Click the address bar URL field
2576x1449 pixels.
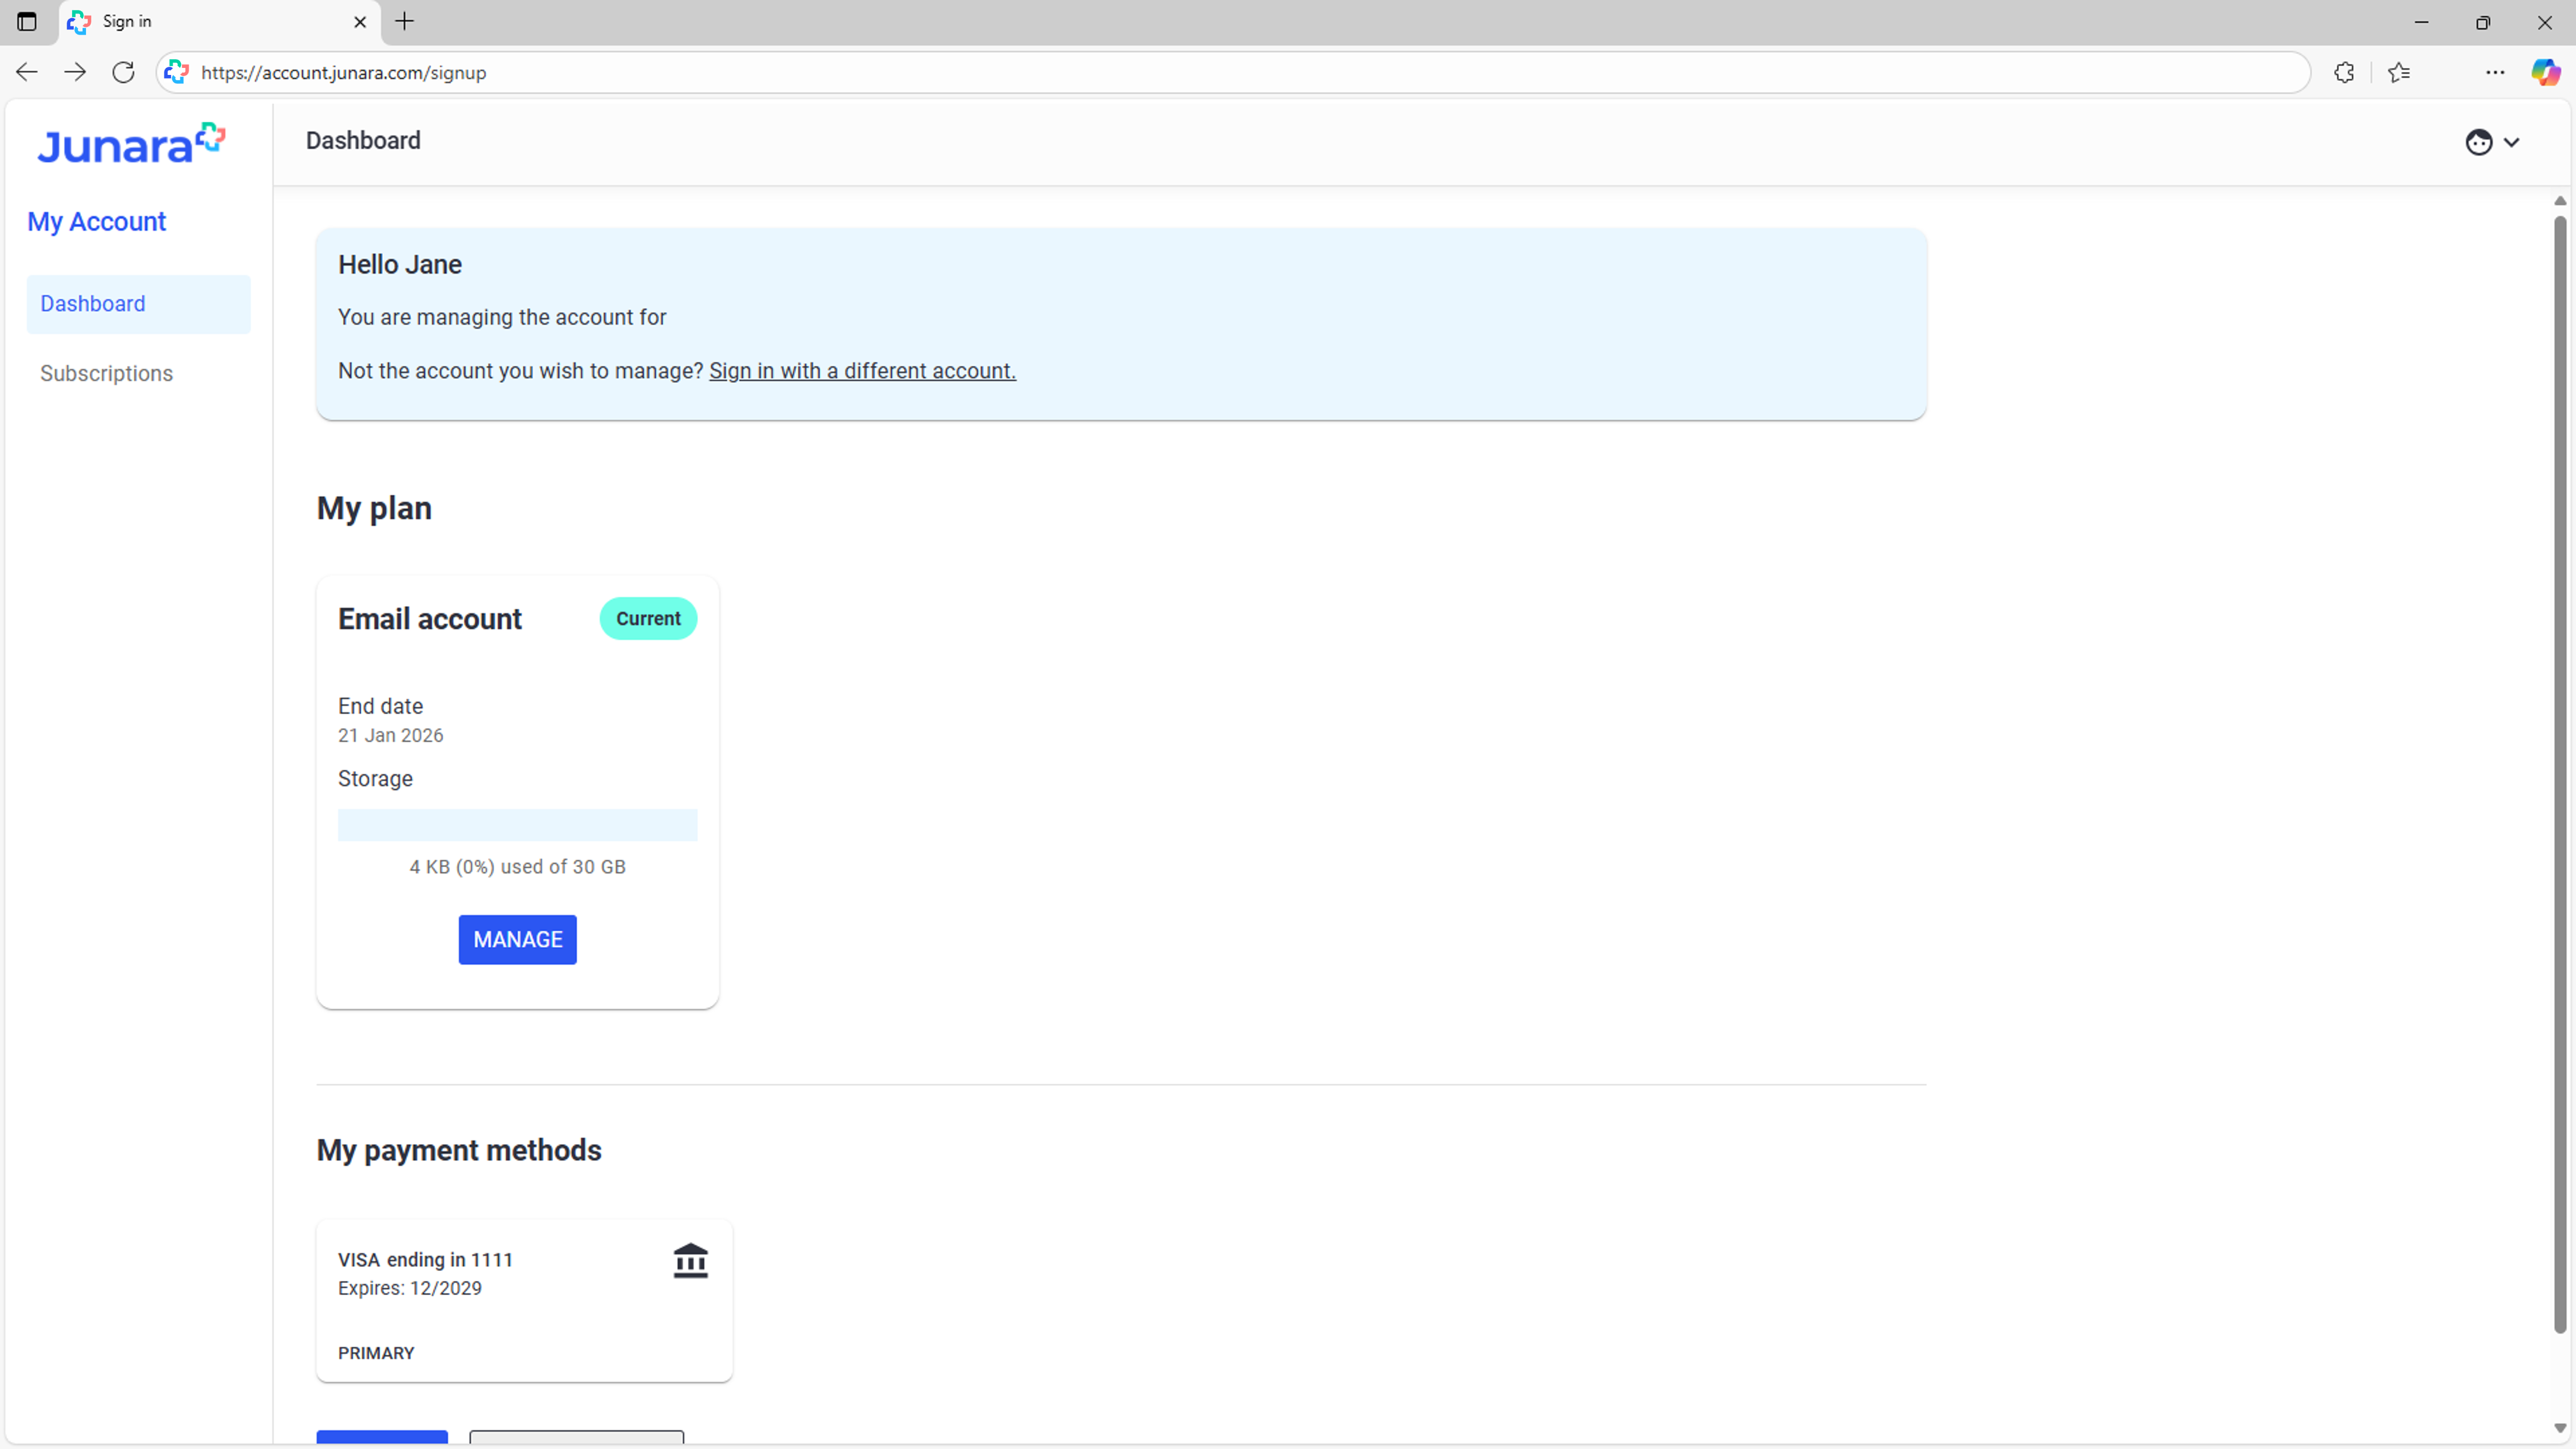tap(1232, 72)
